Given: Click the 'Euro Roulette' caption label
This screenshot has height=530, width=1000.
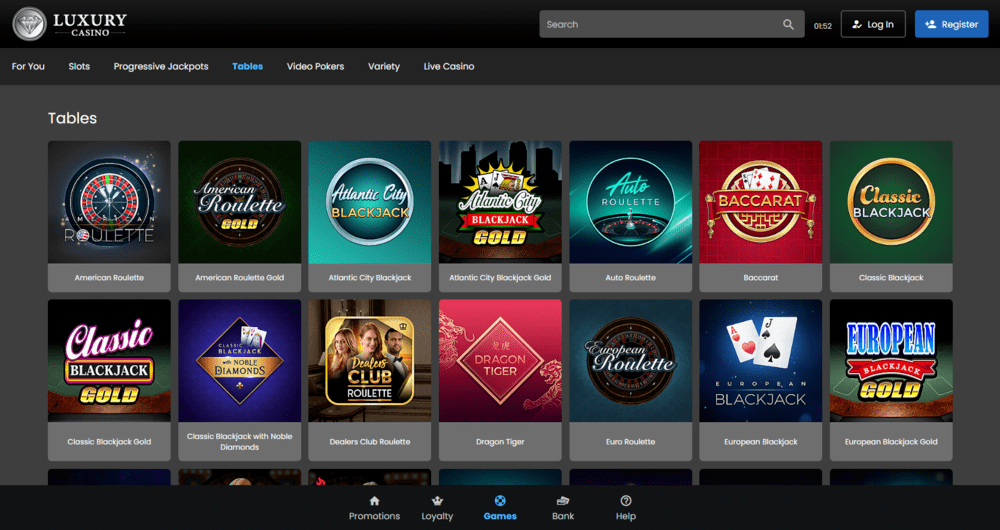Looking at the screenshot, I should pyautogui.click(x=631, y=441).
